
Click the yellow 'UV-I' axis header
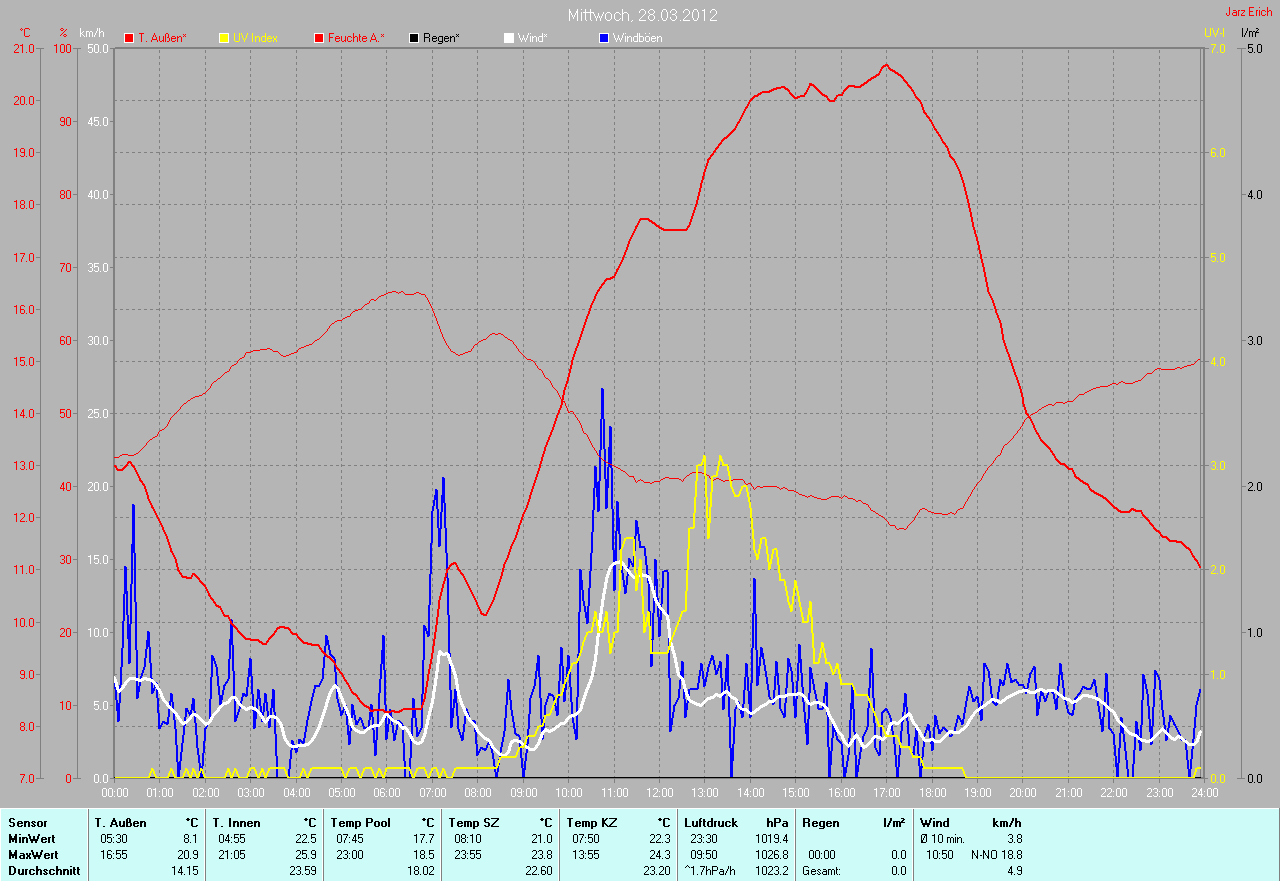[x=1214, y=33]
